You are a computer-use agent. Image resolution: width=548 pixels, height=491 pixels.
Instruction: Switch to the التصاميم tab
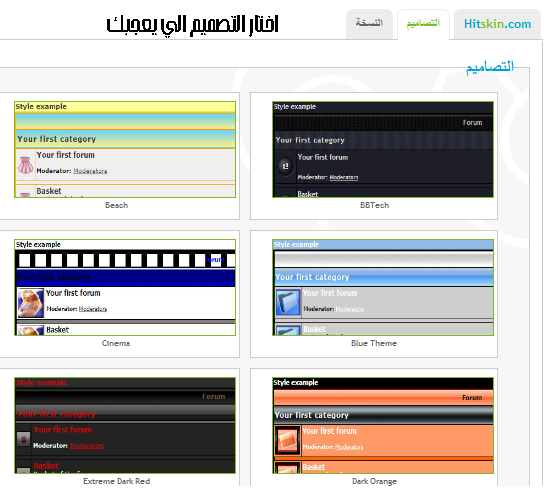(x=423, y=24)
